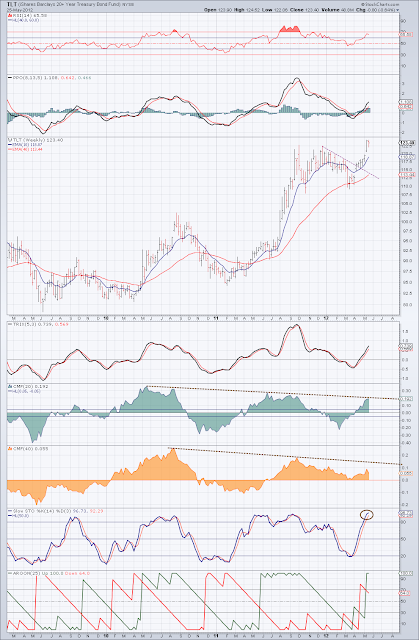Click the TLT ticker symbol in the header
419x640 pixels.
click(x=12, y=4)
